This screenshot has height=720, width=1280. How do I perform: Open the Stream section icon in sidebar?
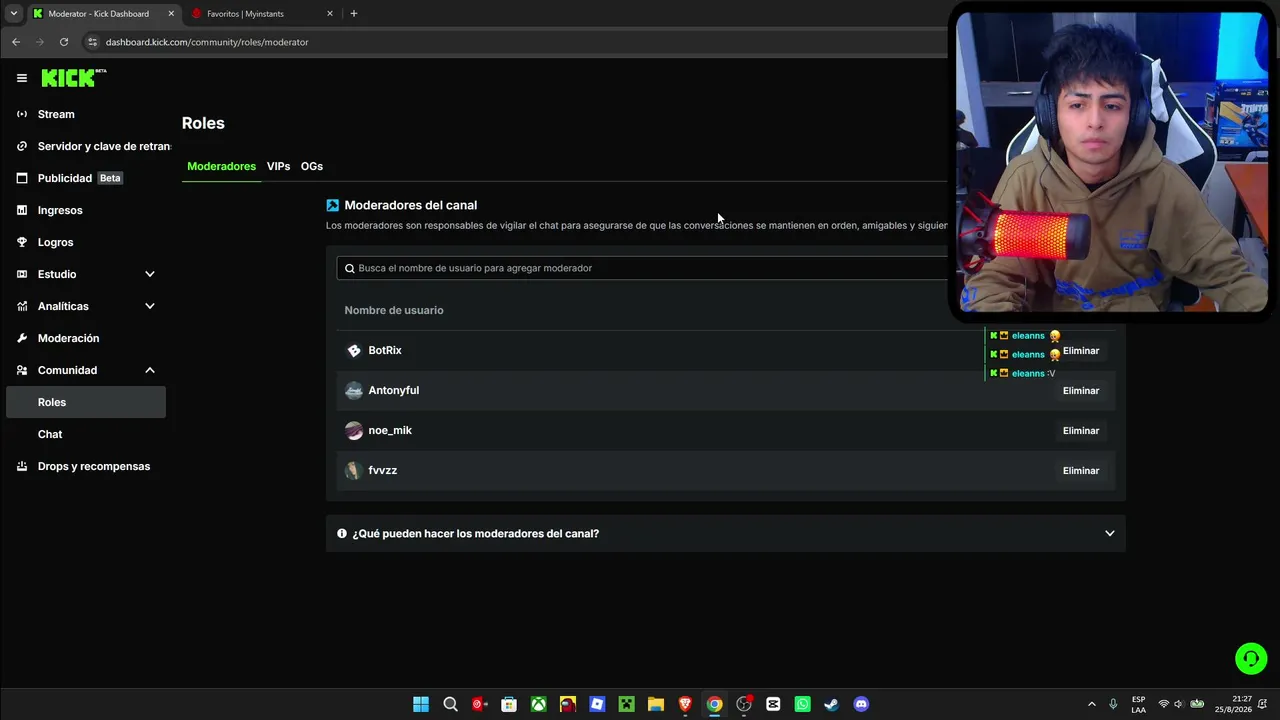pos(22,114)
